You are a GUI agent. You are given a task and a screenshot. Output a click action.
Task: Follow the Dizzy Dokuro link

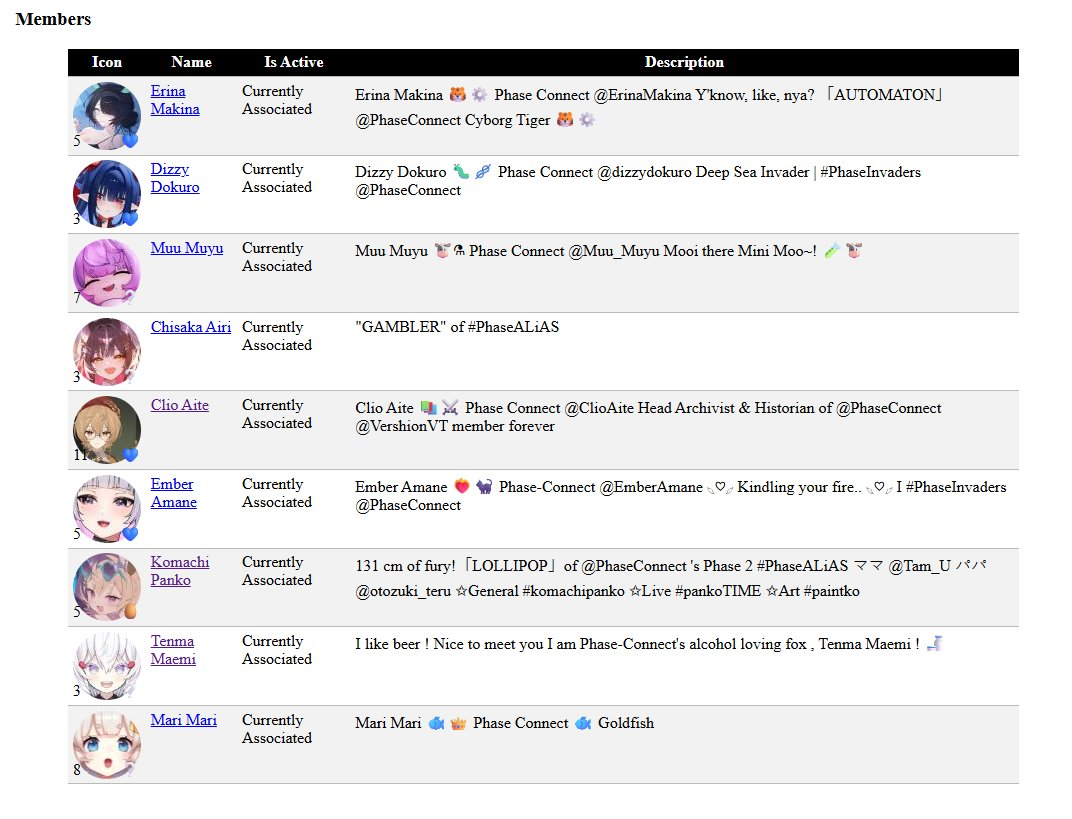175,178
